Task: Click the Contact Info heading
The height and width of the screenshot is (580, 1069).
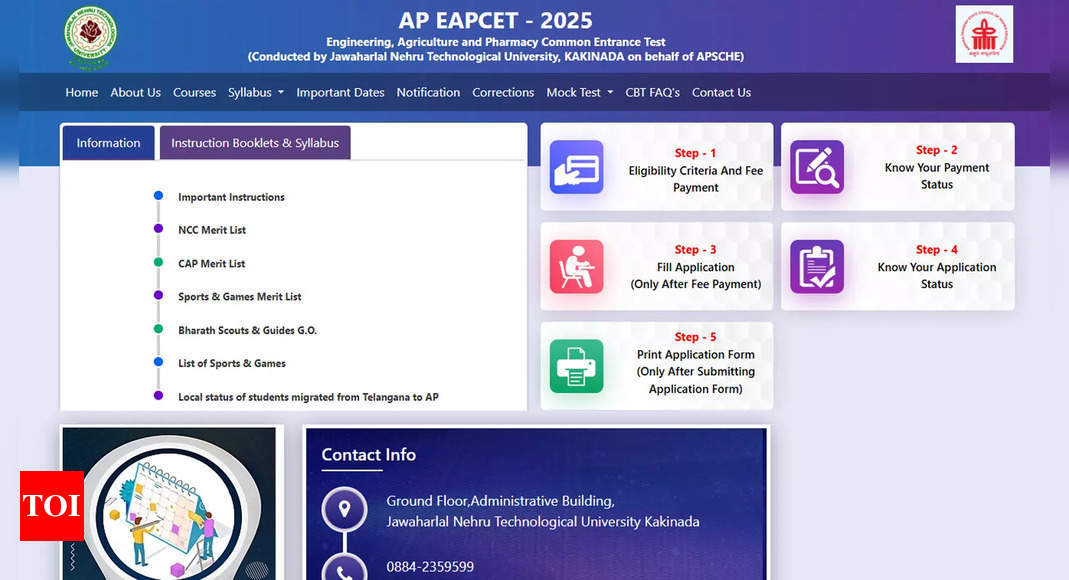Action: click(x=369, y=455)
